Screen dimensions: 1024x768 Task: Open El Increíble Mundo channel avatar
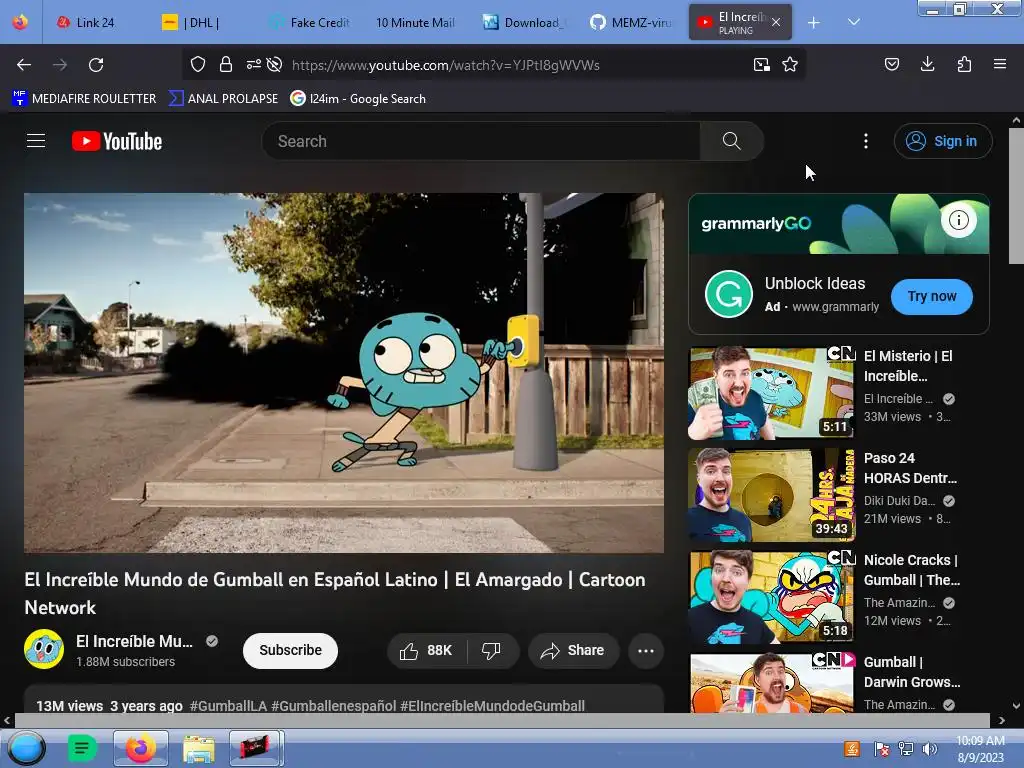point(44,650)
